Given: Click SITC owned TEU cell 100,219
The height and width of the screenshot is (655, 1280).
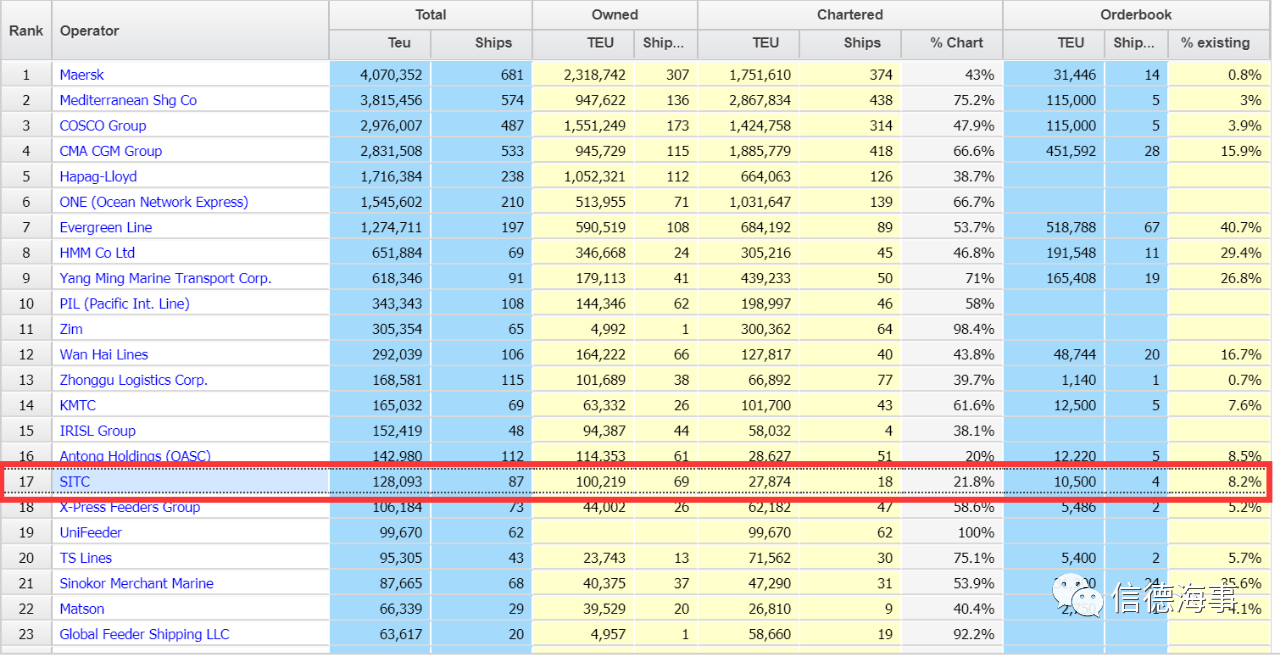Looking at the screenshot, I should (584, 481).
